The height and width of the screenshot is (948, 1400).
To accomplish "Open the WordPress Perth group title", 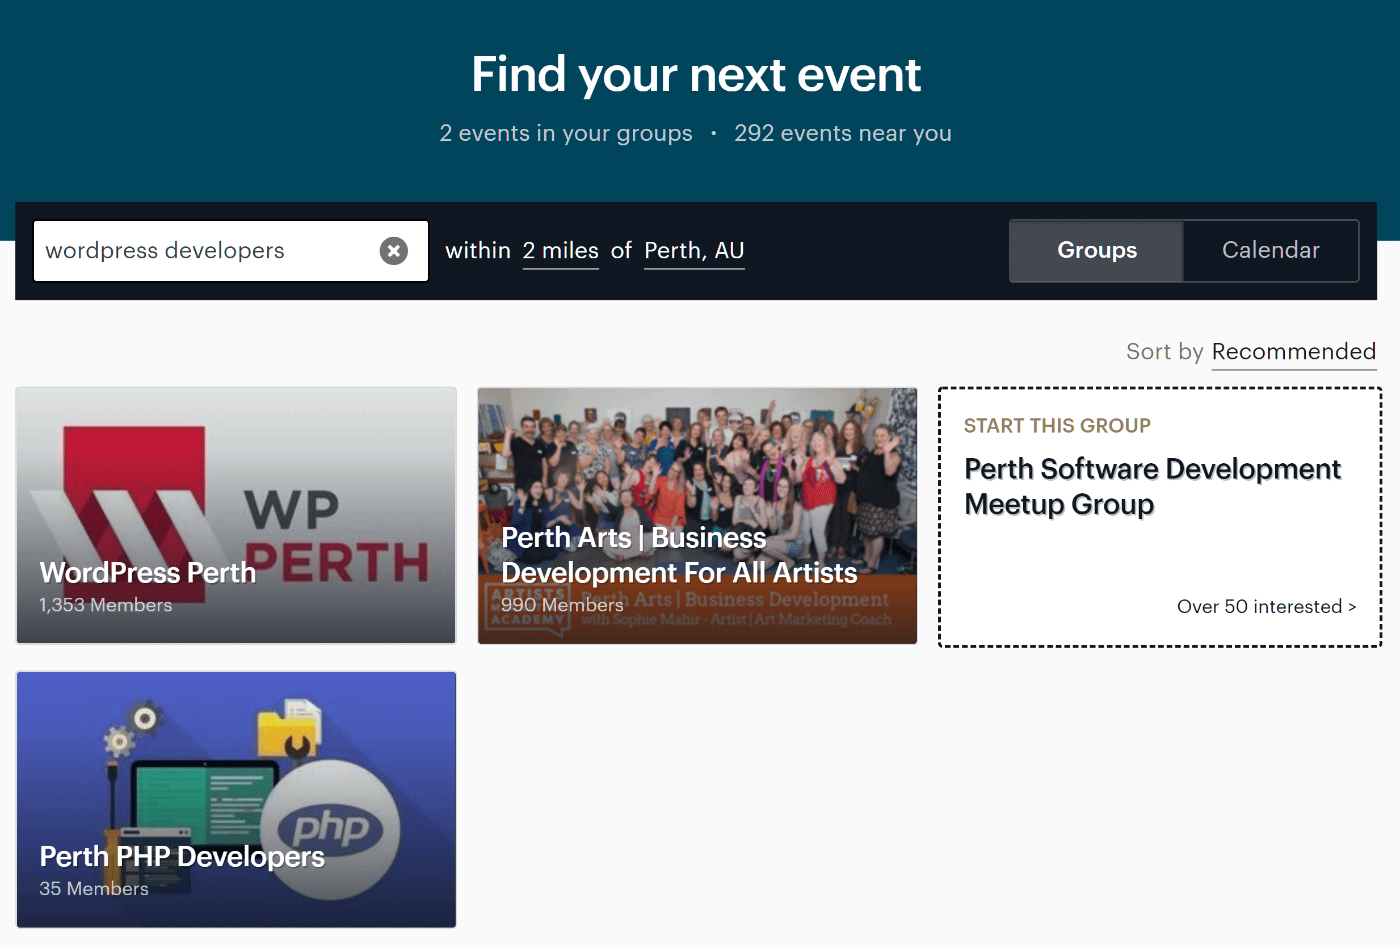I will tap(148, 572).
